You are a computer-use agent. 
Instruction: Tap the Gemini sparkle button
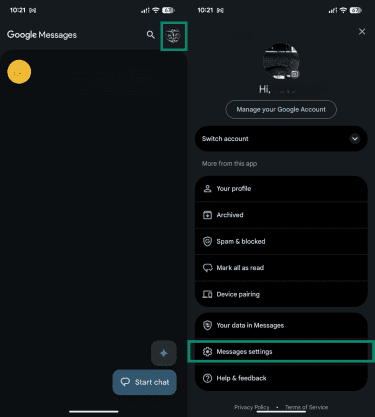pyautogui.click(x=164, y=353)
